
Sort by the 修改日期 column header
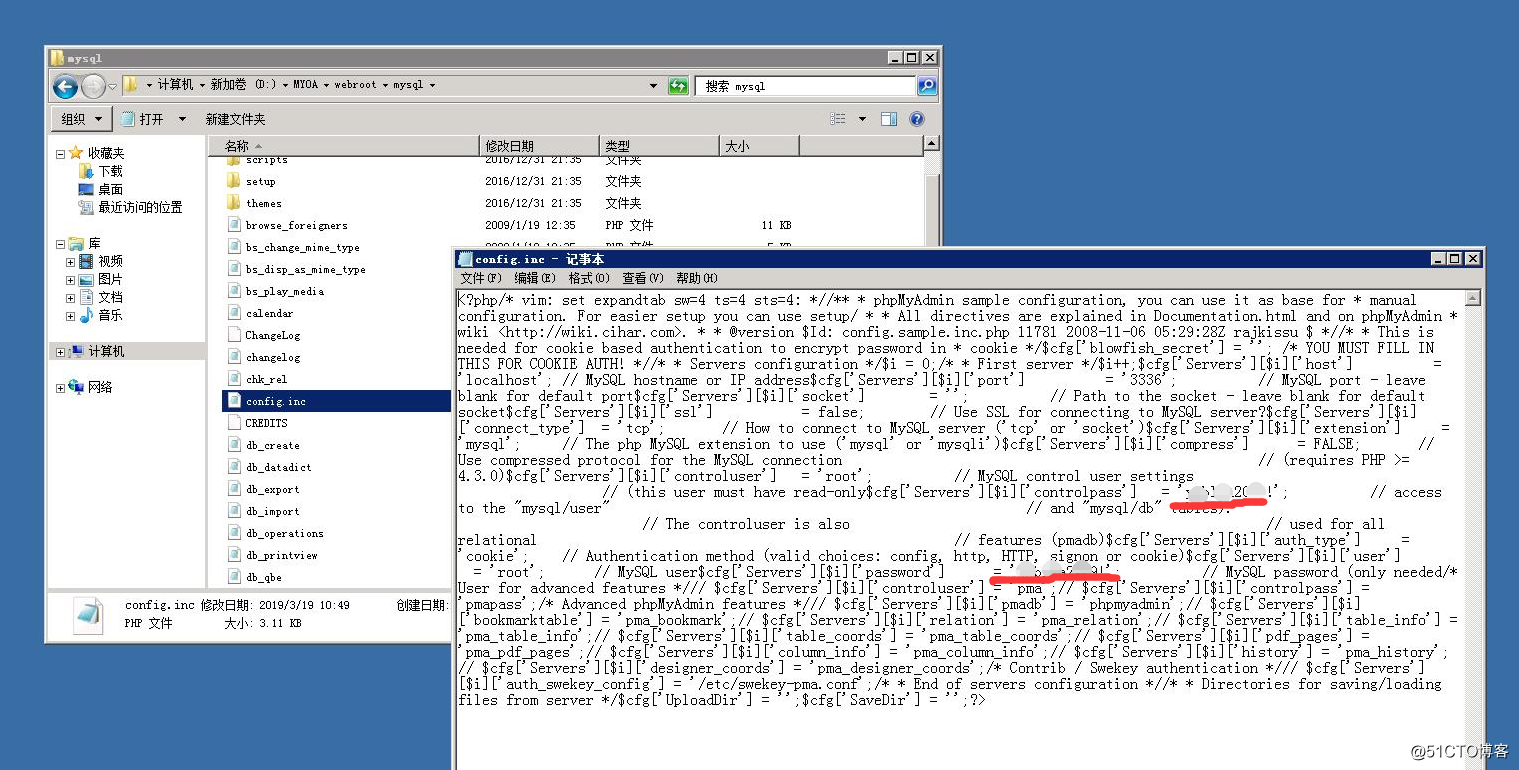540,146
